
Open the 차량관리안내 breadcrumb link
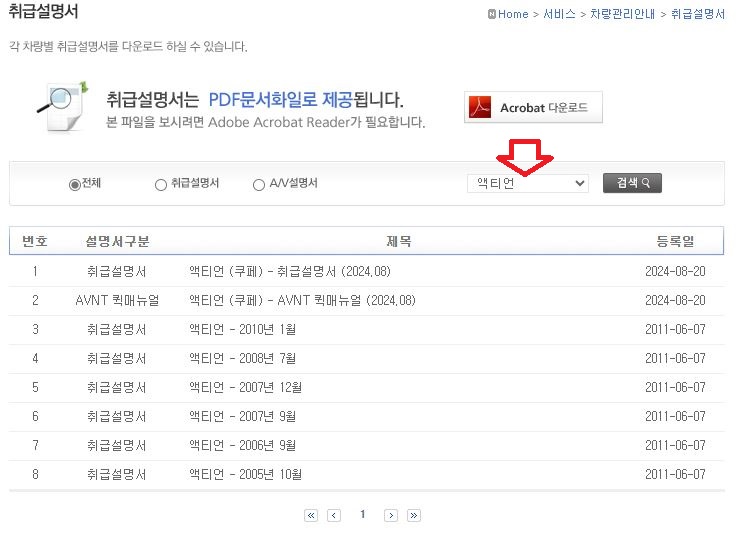[622, 14]
